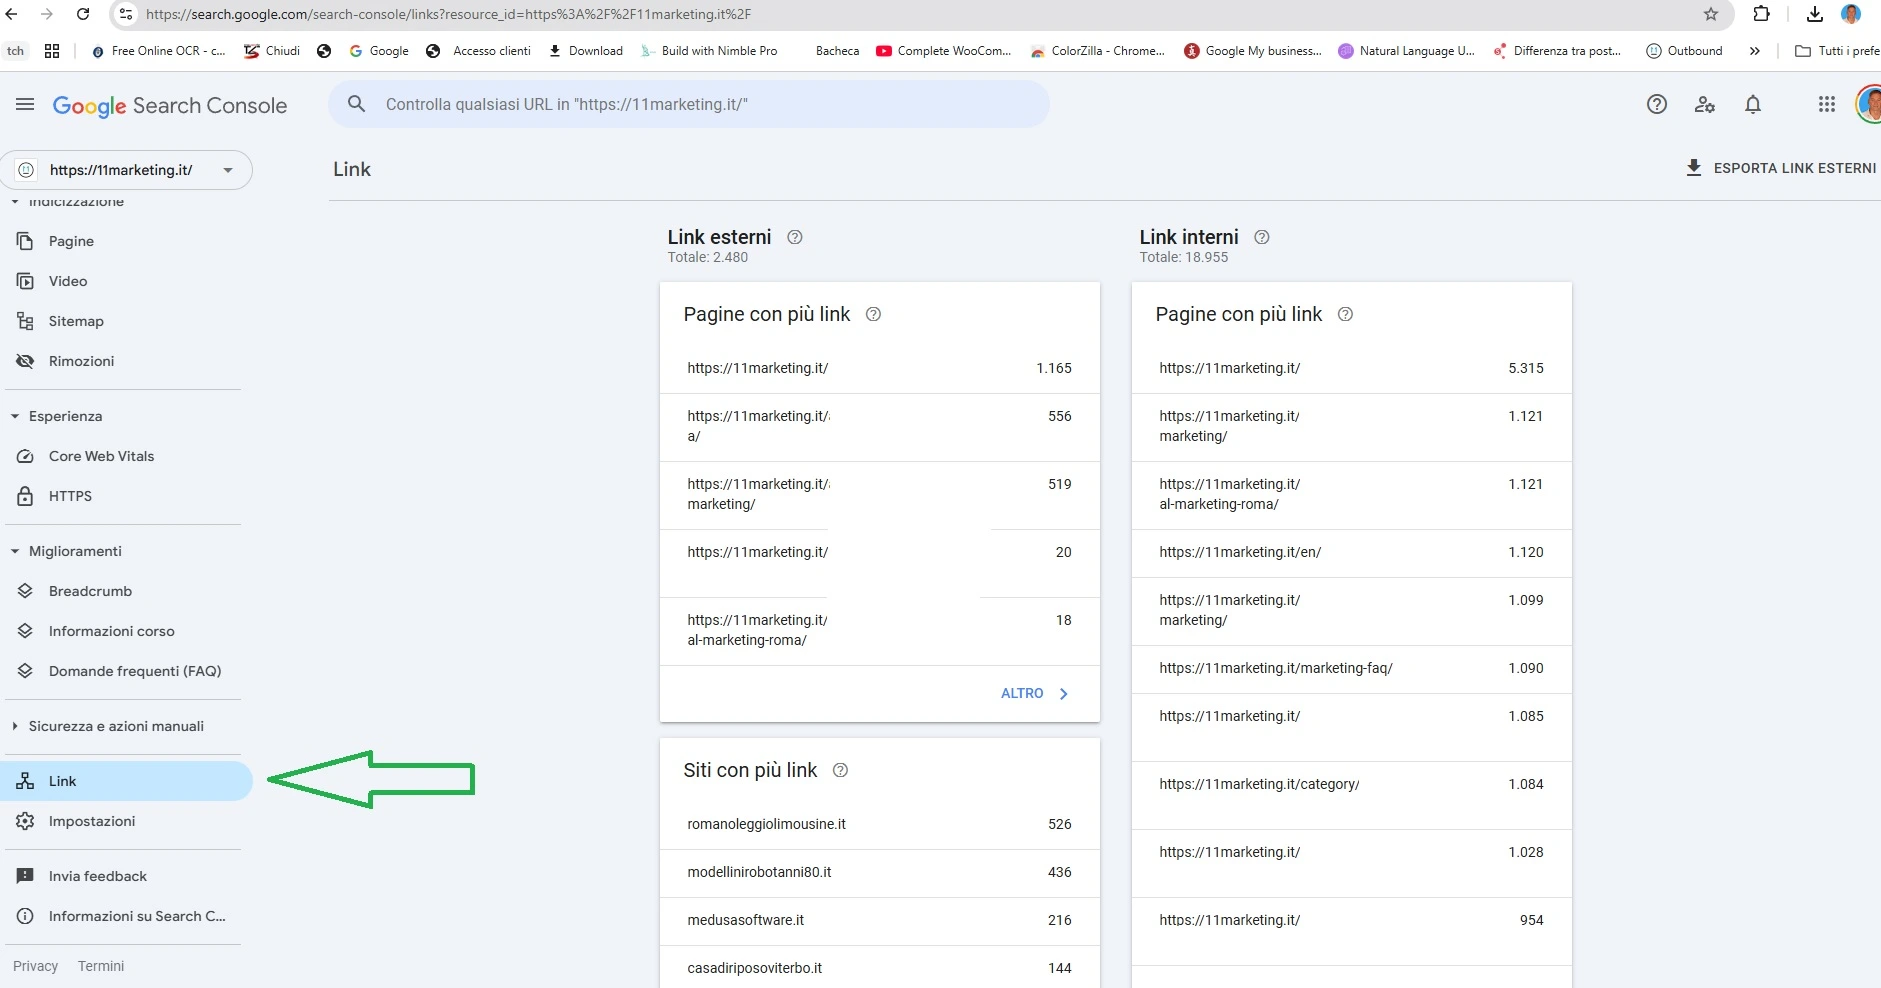Click the URL inspection search field
Image resolution: width=1881 pixels, height=988 pixels.
[688, 105]
